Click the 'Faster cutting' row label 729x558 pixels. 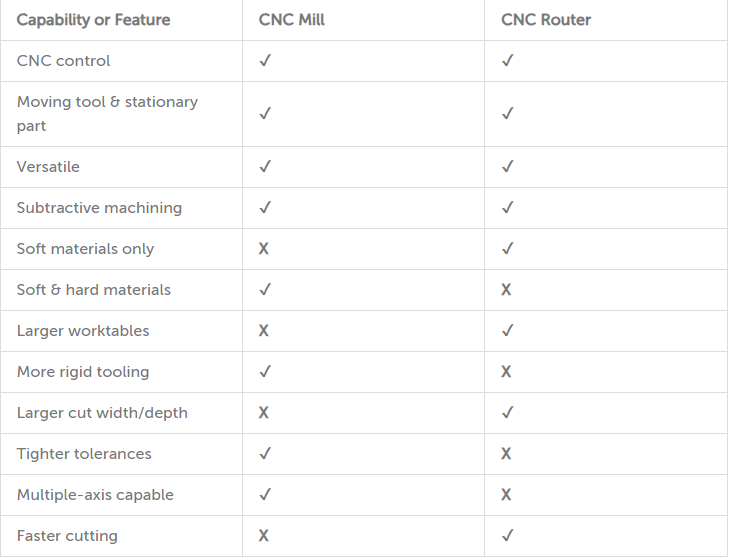tap(67, 536)
